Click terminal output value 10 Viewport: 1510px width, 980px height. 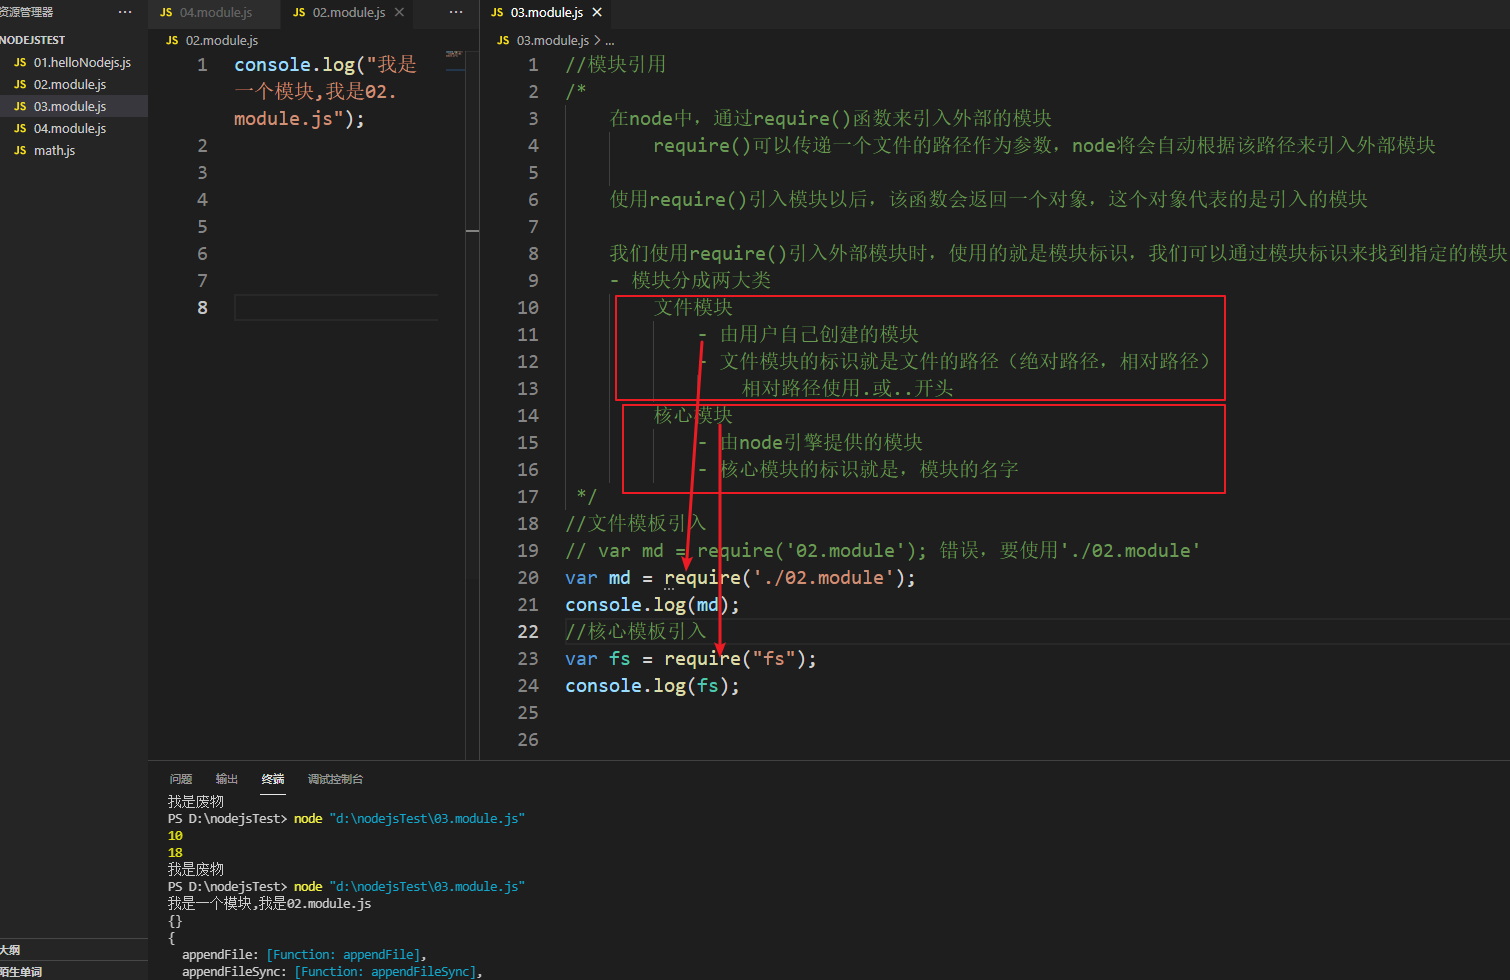(175, 836)
